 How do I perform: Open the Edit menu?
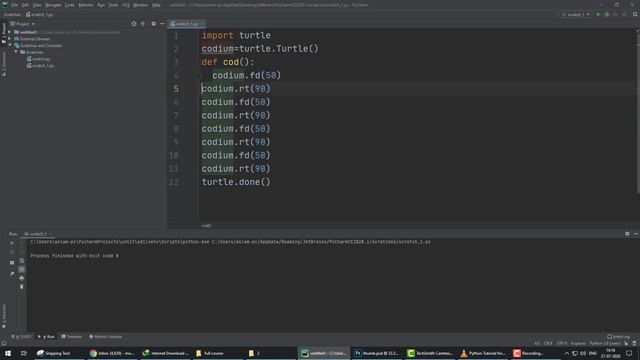[25, 5]
